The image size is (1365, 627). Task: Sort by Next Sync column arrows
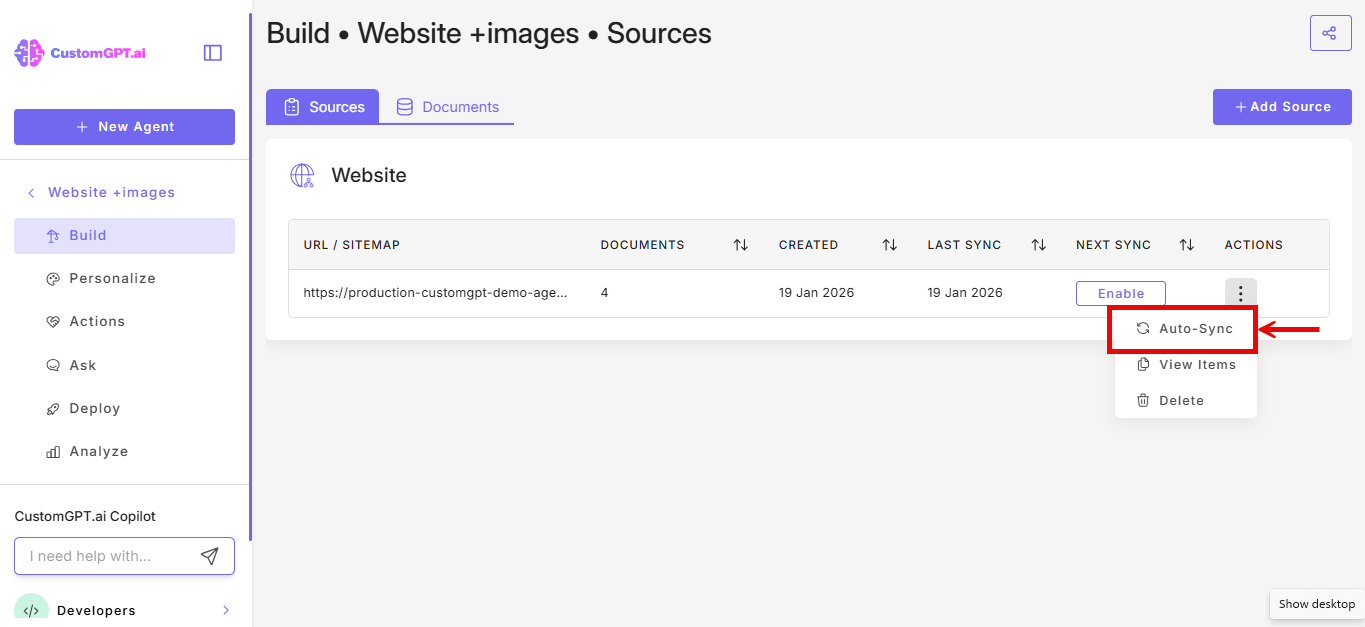1187,245
